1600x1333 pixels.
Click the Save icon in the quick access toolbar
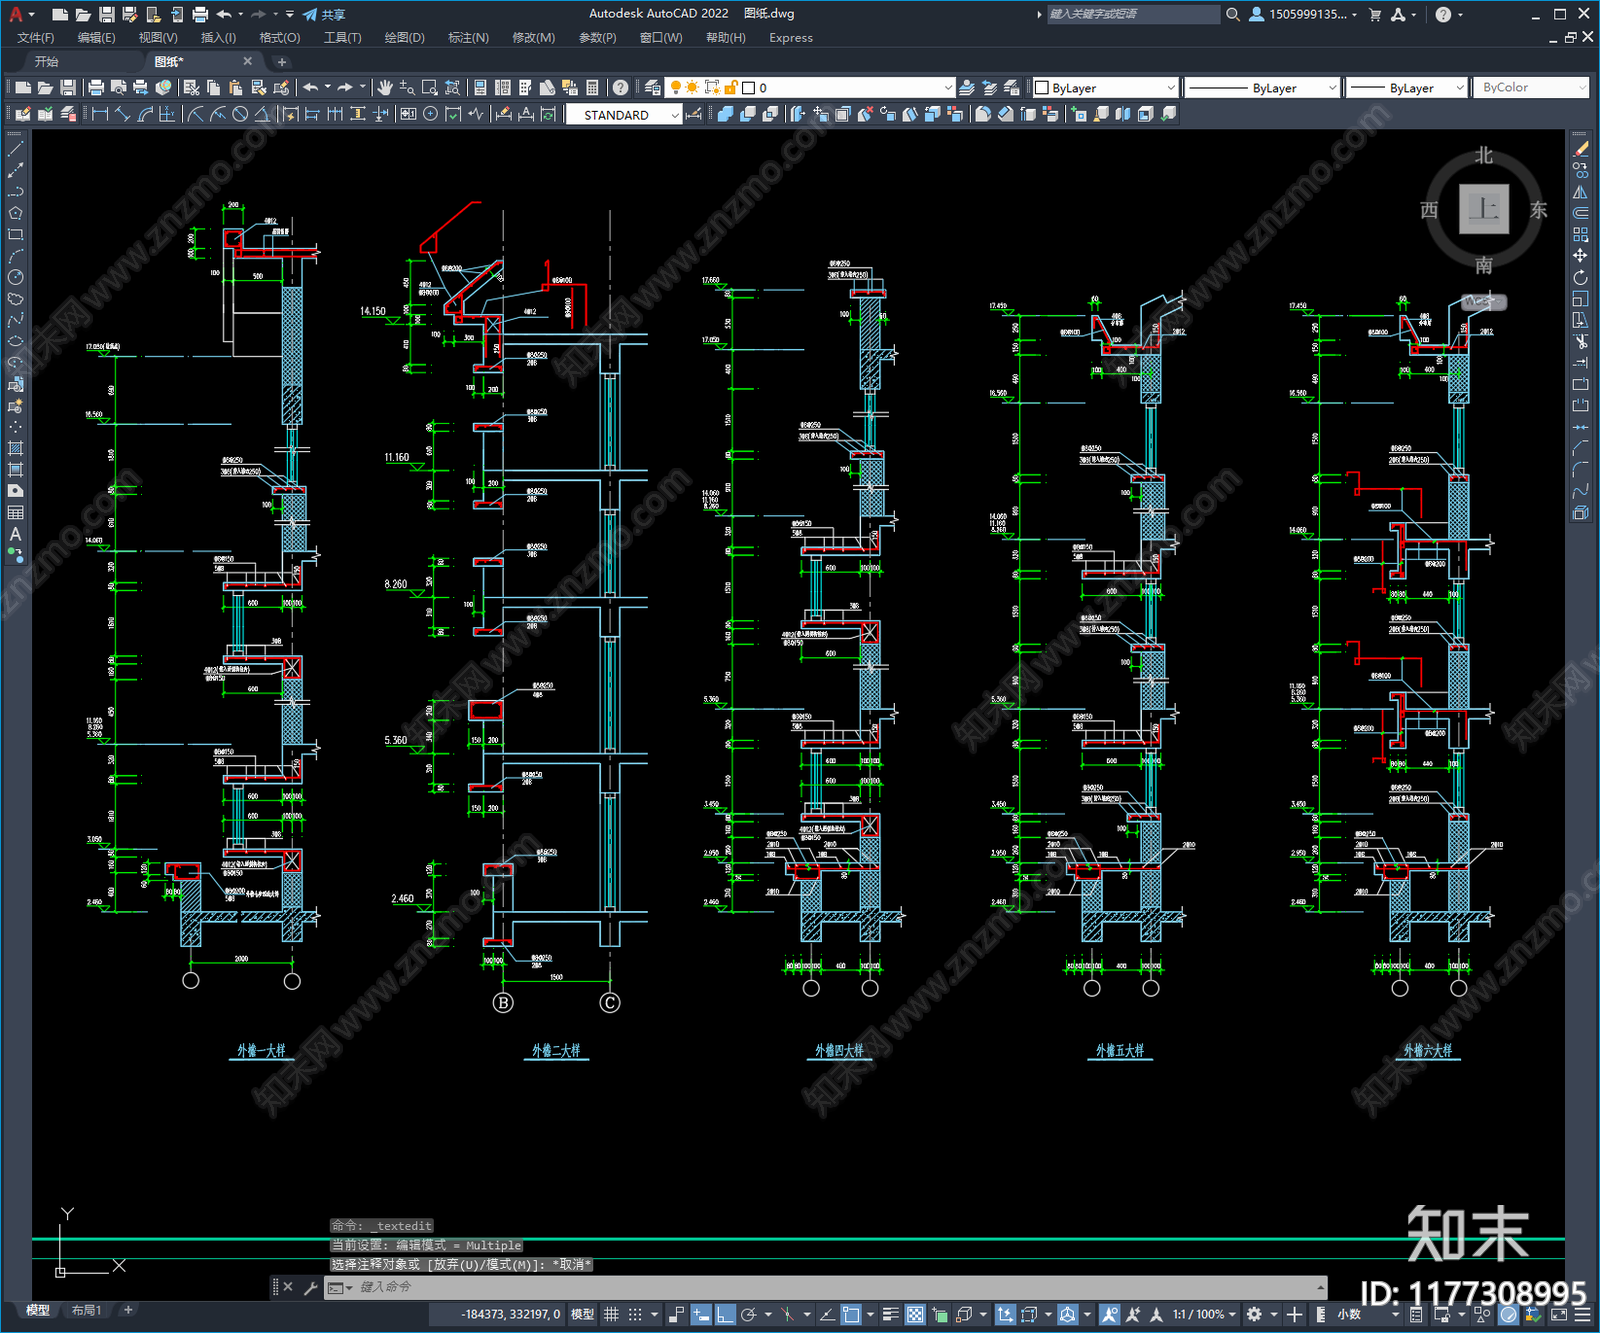pos(107,14)
